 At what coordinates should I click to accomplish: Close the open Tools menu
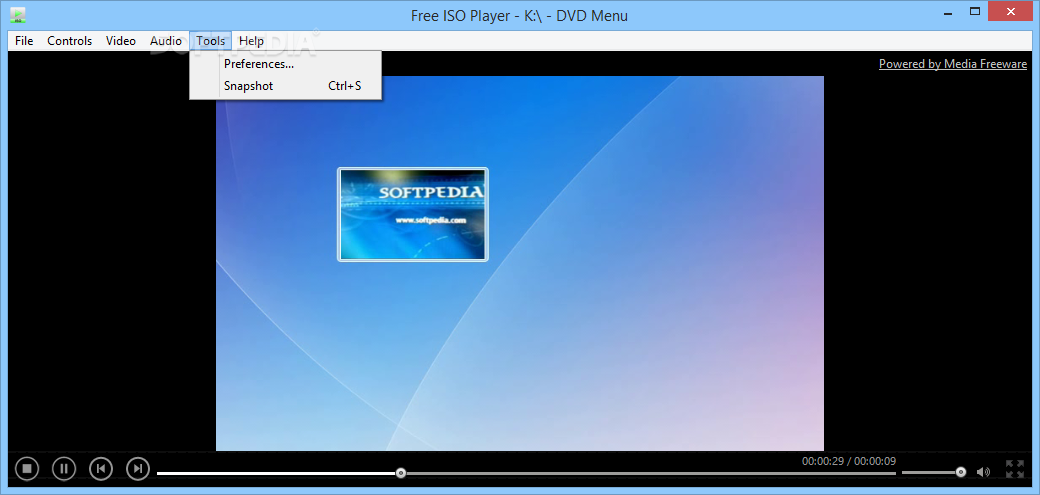tap(211, 41)
